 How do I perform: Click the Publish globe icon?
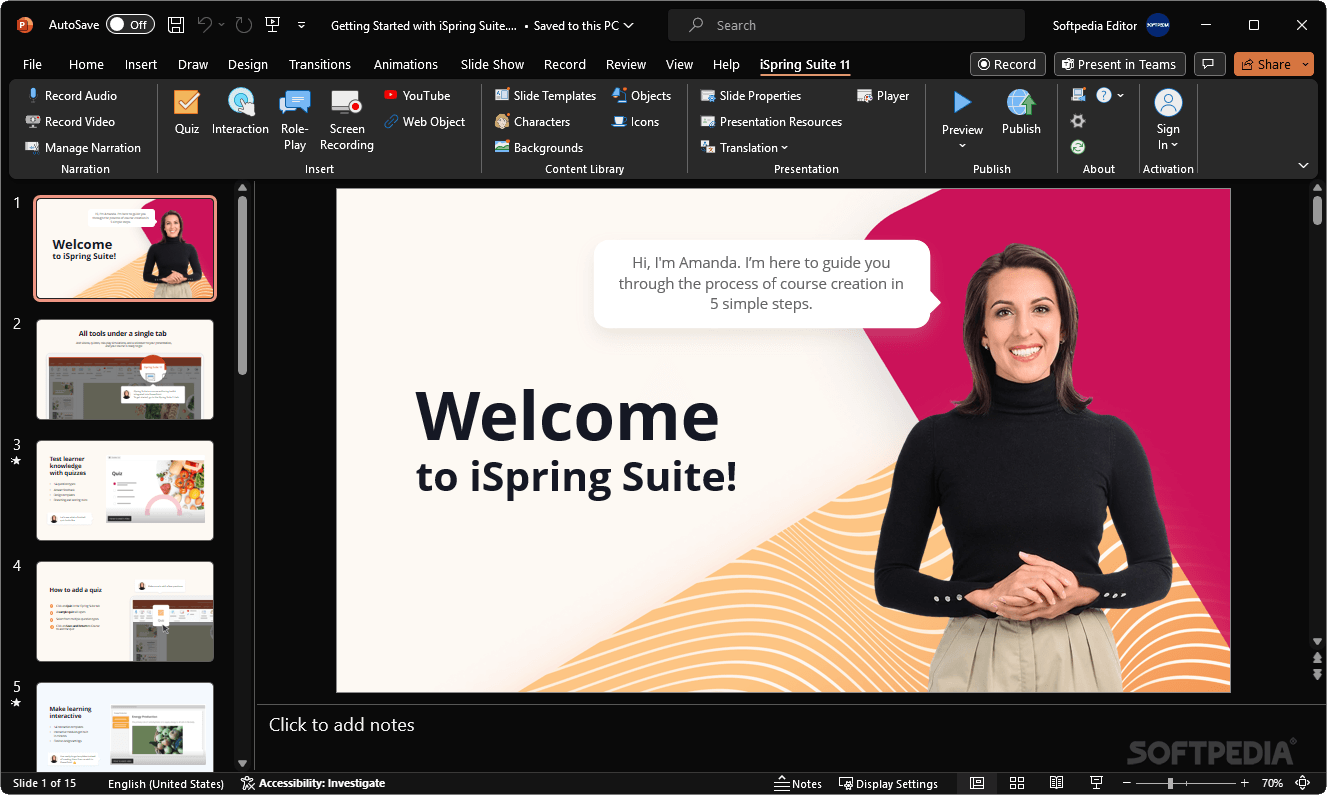[x=1021, y=102]
